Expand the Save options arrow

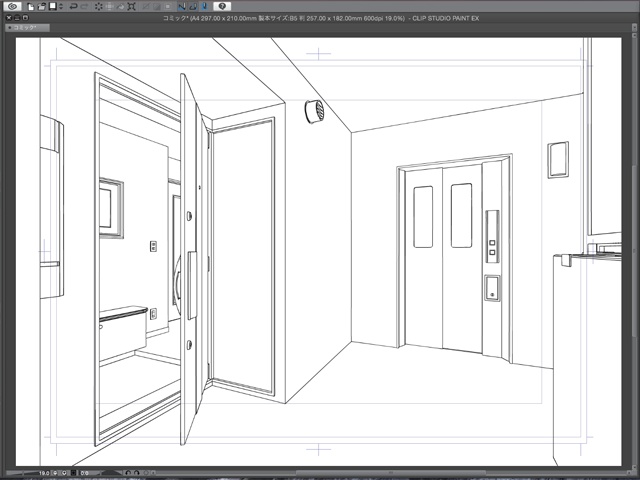(x=61, y=7)
